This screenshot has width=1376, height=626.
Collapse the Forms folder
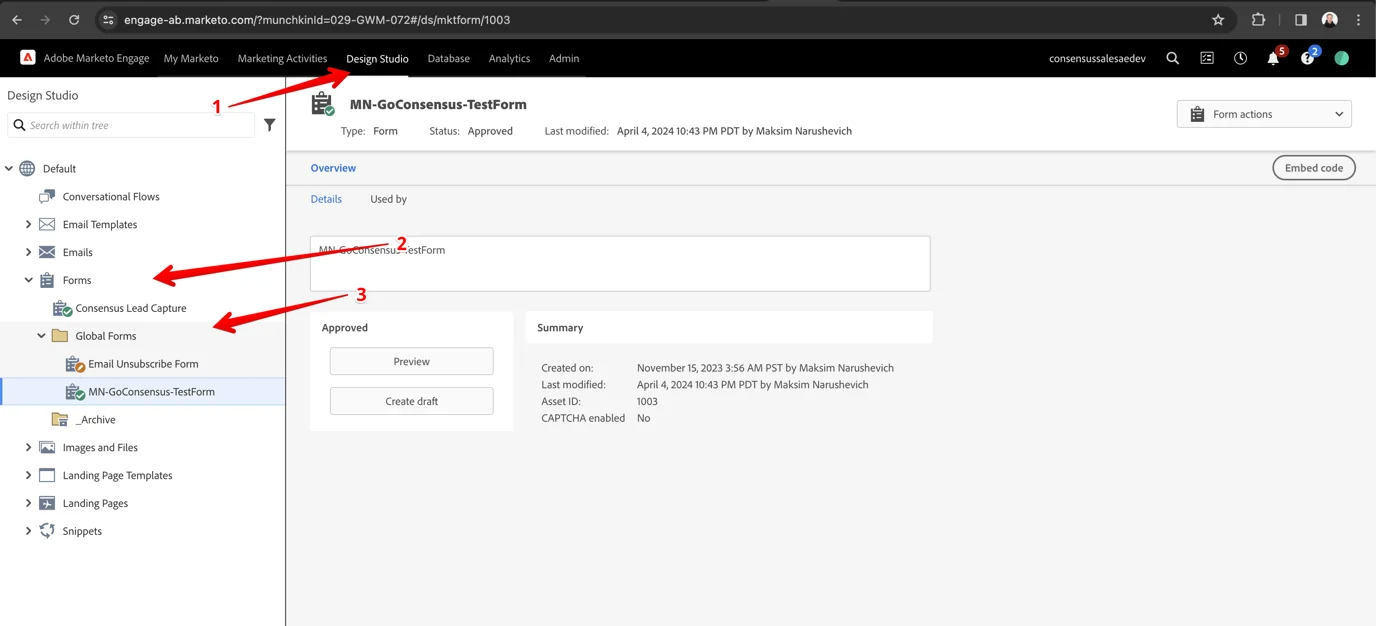point(28,280)
